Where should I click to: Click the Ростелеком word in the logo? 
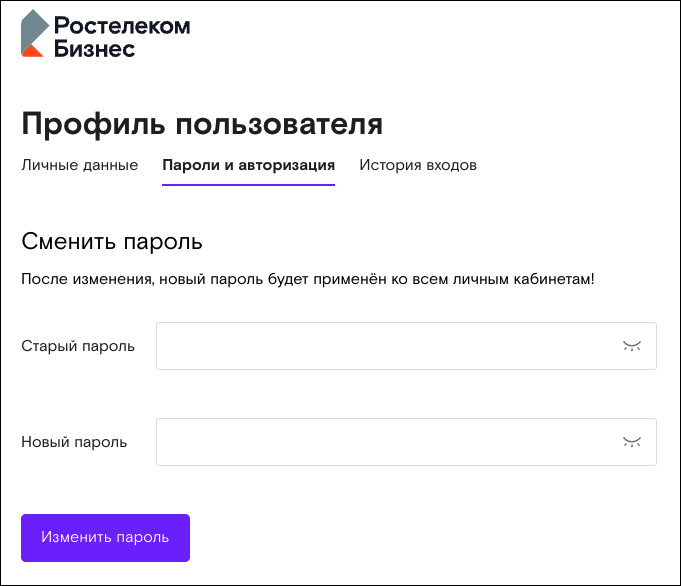click(122, 26)
